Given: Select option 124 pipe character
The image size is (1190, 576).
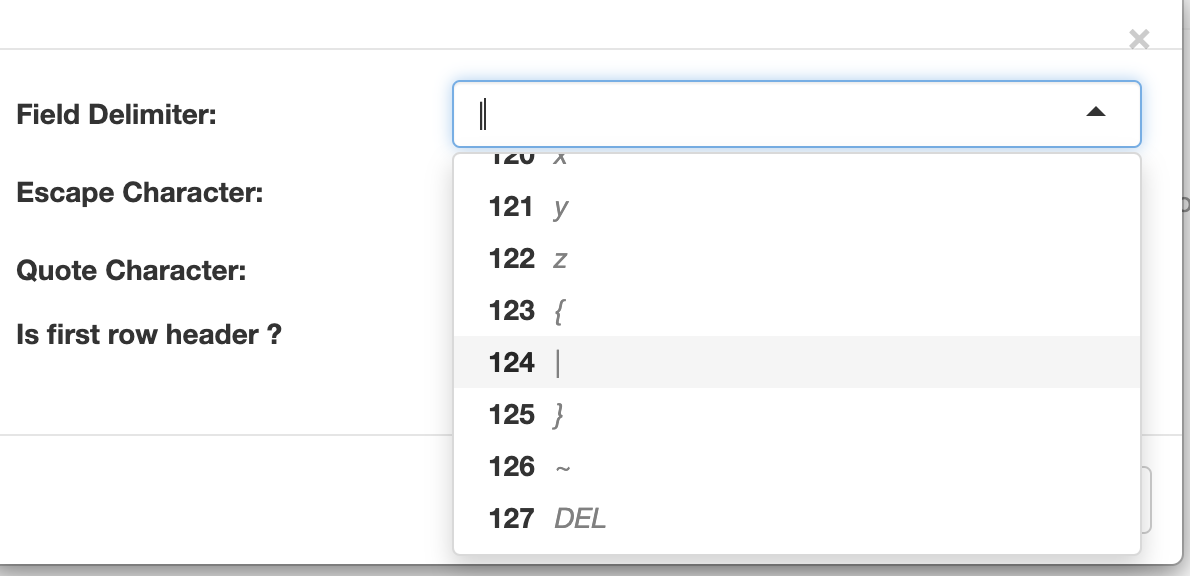Looking at the screenshot, I should pos(797,362).
